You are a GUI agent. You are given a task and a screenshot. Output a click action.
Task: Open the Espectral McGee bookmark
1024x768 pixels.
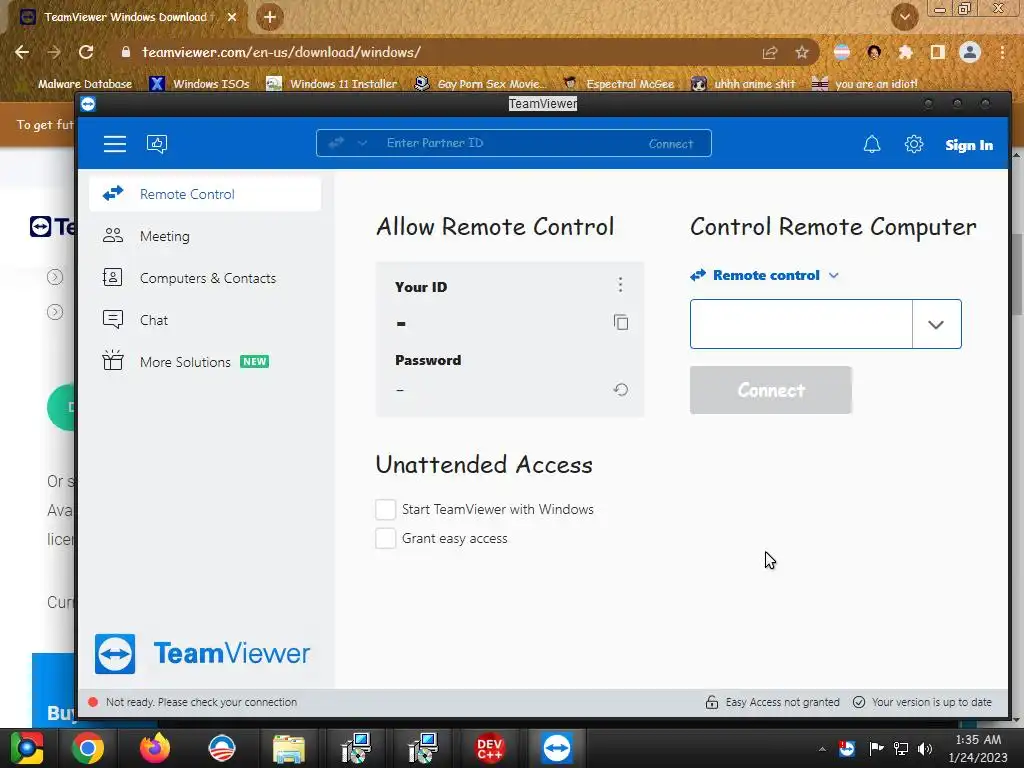coord(618,84)
